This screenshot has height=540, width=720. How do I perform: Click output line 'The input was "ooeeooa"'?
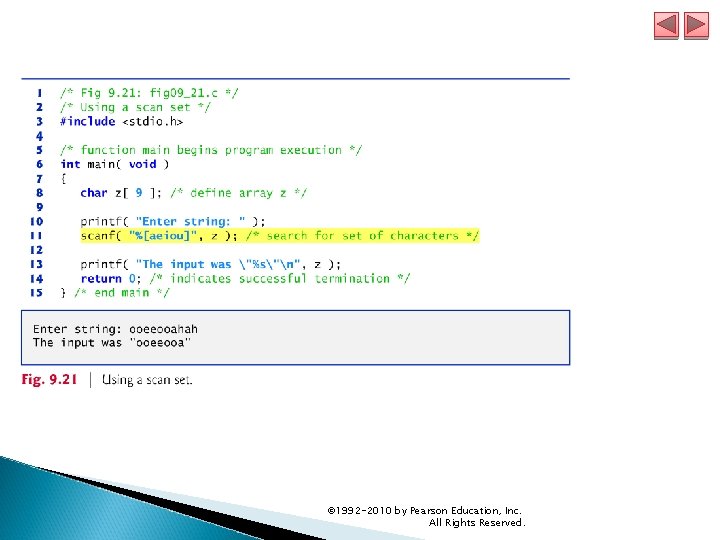(x=112, y=343)
